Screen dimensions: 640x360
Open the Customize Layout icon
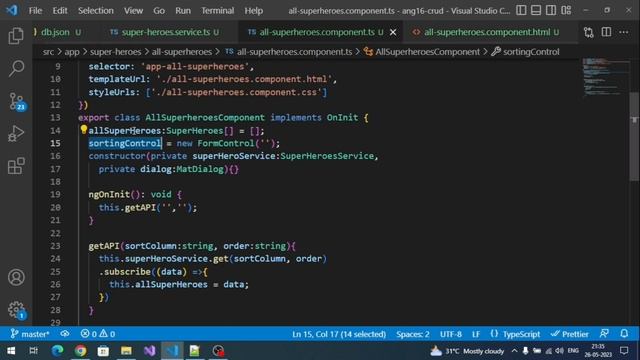(566, 10)
